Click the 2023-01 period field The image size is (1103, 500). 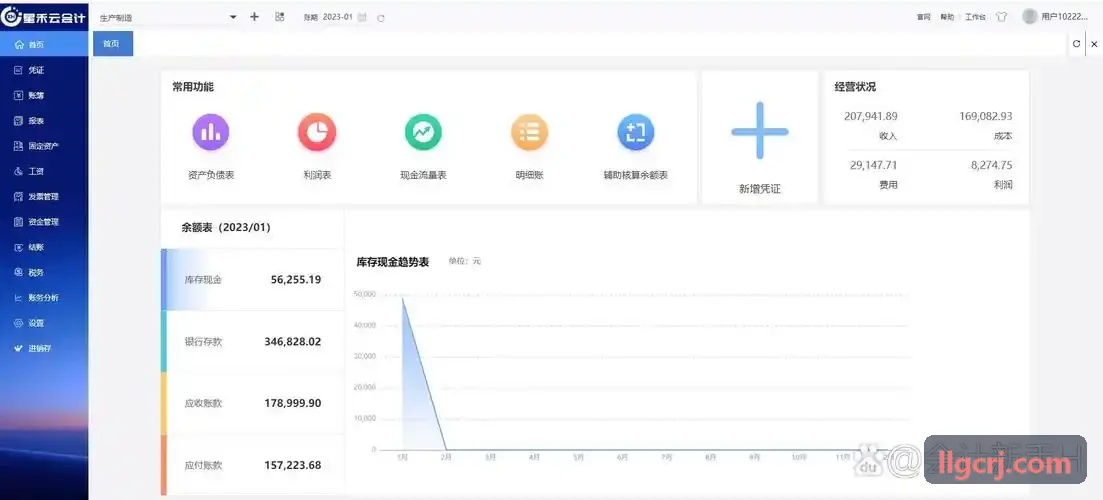[338, 17]
